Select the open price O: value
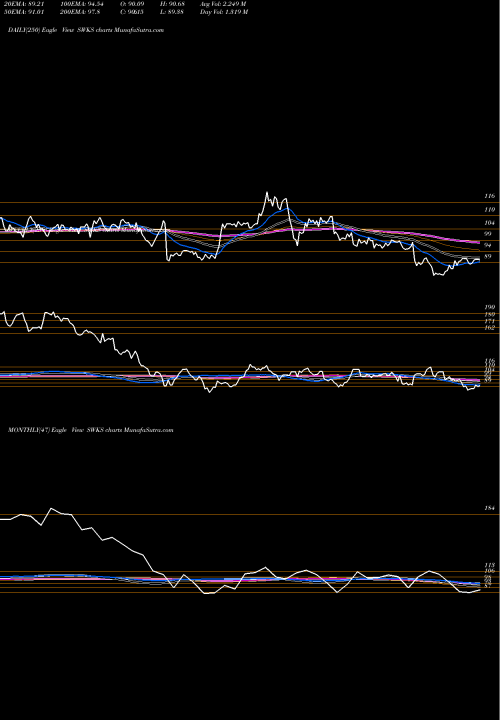The width and height of the screenshot is (500, 720). coord(130,4)
